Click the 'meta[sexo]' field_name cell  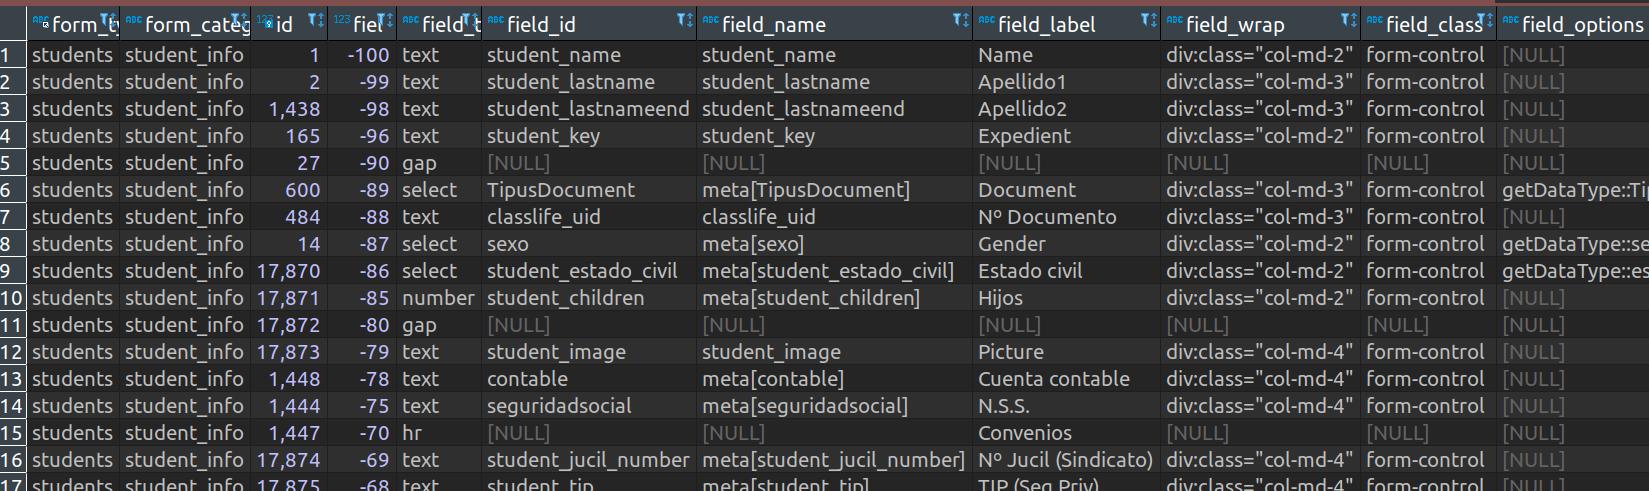(x=834, y=244)
